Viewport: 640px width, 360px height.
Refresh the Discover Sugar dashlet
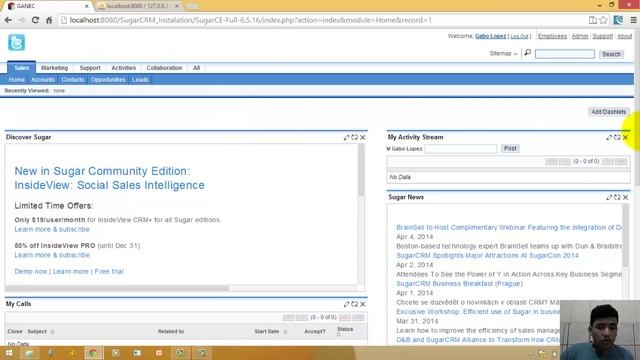(354, 138)
